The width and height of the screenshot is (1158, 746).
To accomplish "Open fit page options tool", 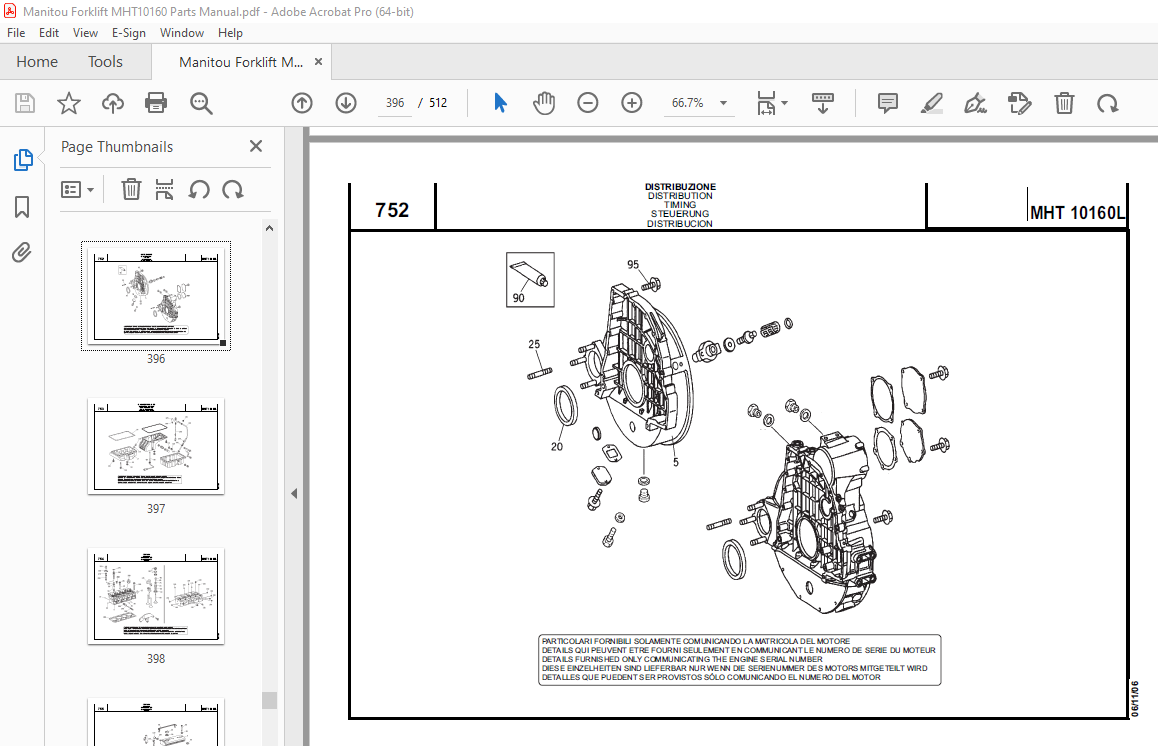I will (766, 103).
